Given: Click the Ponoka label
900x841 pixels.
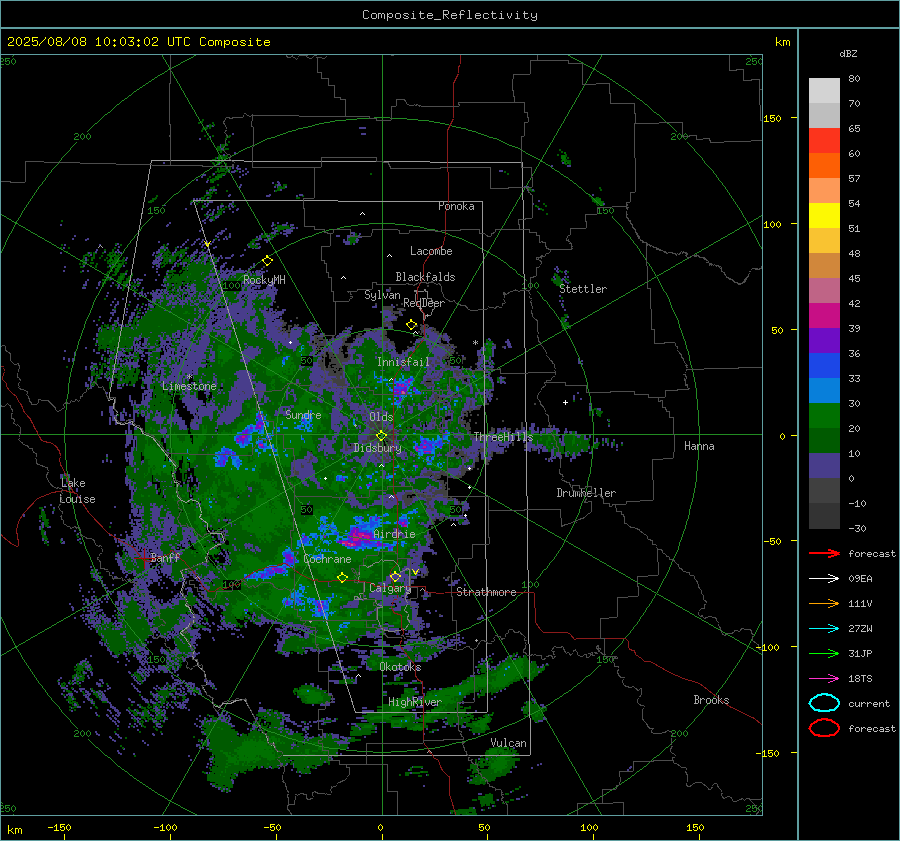Looking at the screenshot, I should point(456,206).
